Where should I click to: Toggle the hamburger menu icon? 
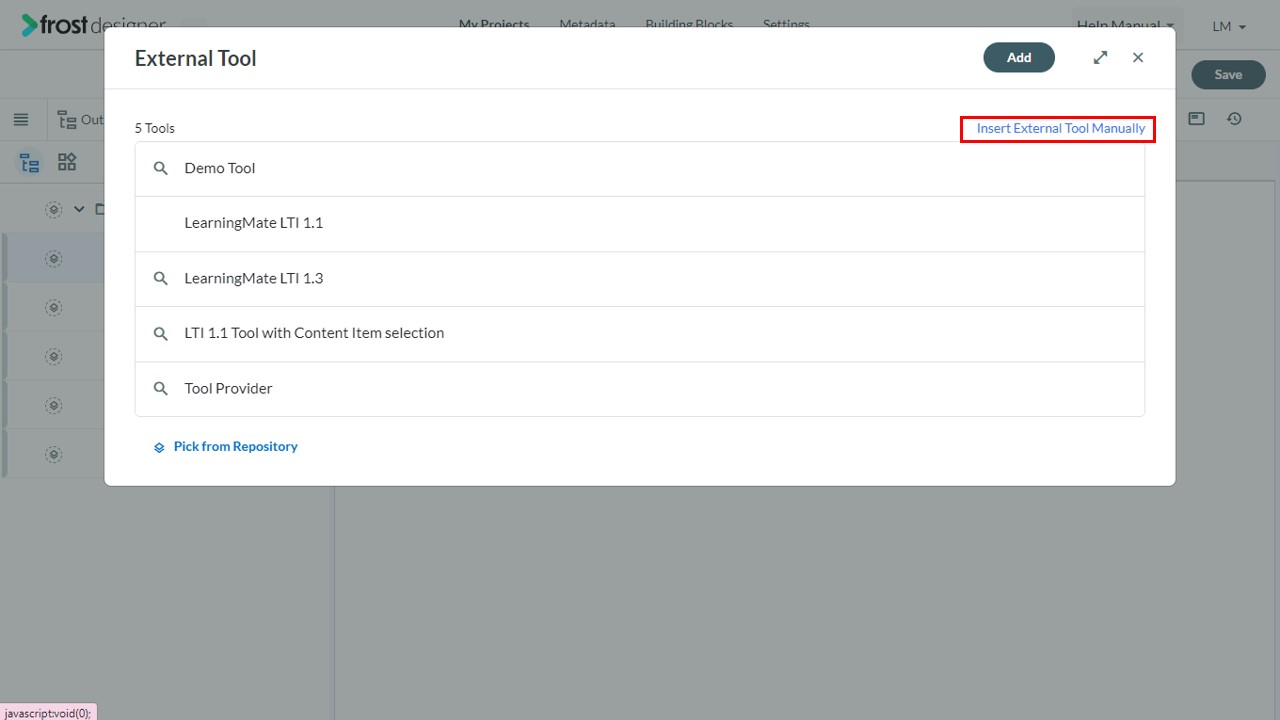click(21, 120)
